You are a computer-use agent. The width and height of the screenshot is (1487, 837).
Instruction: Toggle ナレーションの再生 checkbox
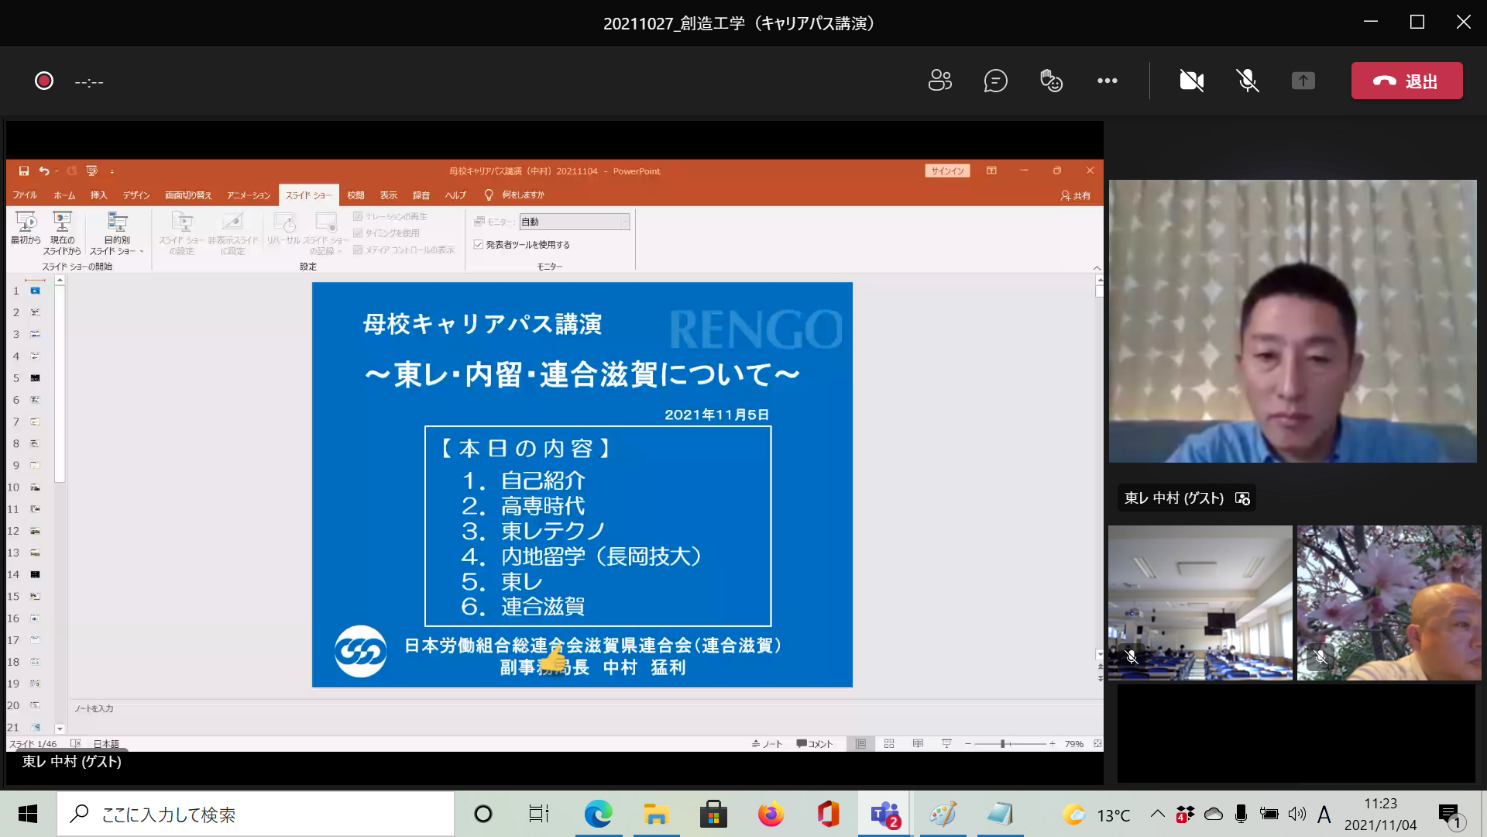[358, 217]
